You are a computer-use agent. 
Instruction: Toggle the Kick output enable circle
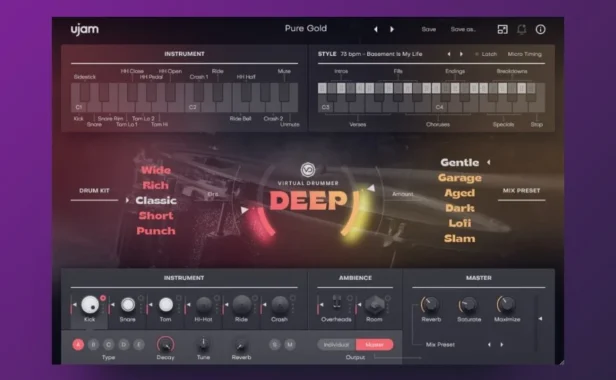tap(103, 298)
